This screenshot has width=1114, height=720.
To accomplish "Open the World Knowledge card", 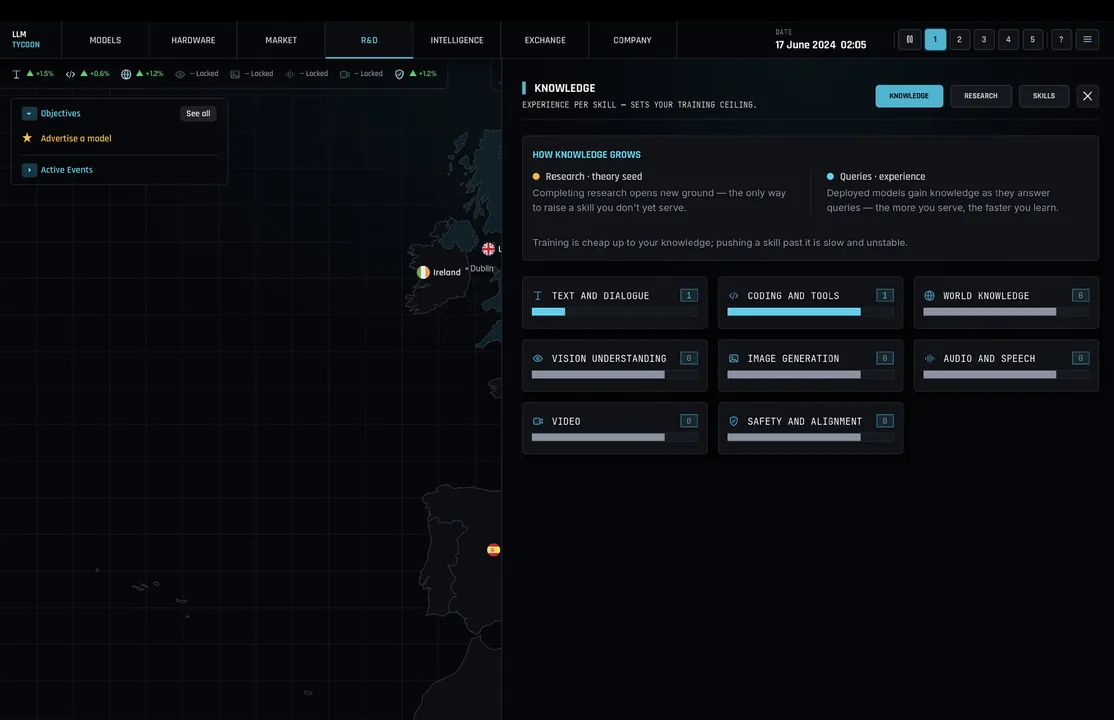I will (x=1006, y=303).
